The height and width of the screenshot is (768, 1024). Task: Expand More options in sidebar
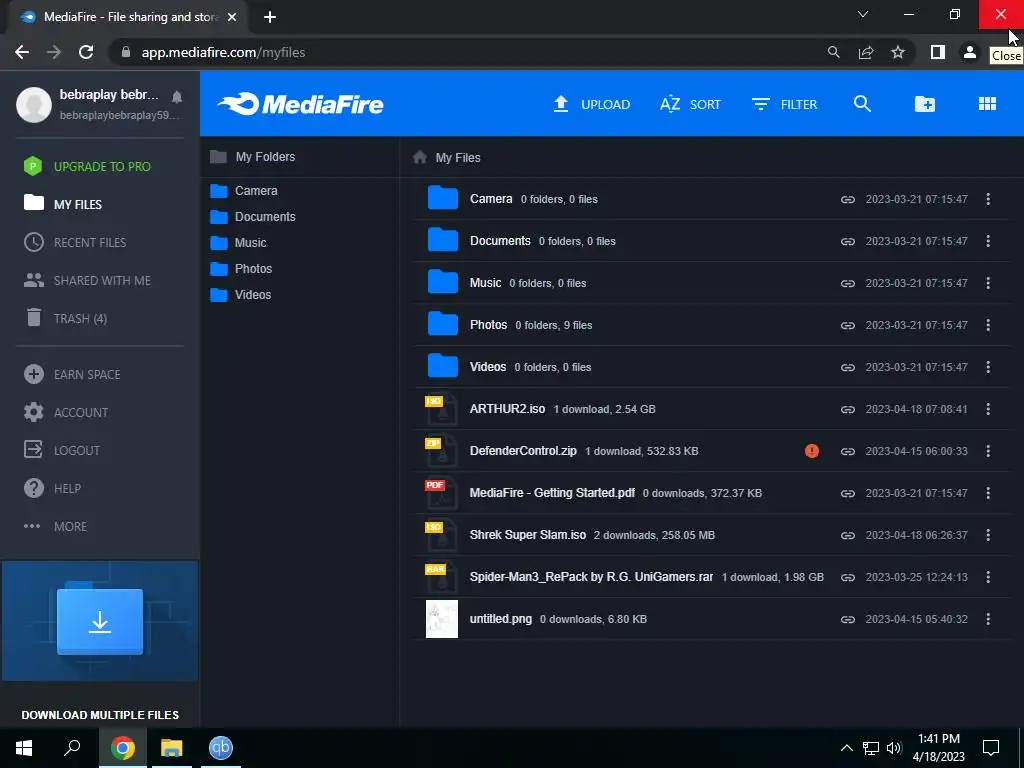pos(55,526)
